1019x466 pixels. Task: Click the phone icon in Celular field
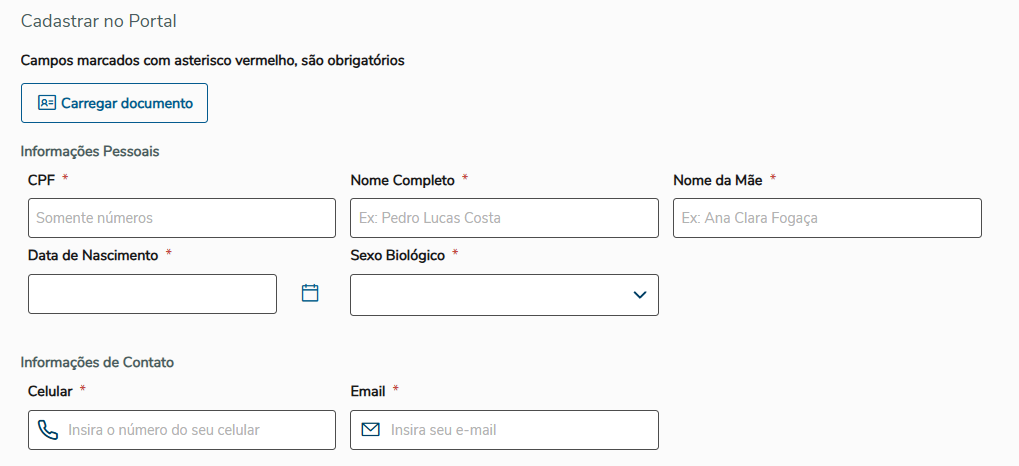[x=47, y=430]
